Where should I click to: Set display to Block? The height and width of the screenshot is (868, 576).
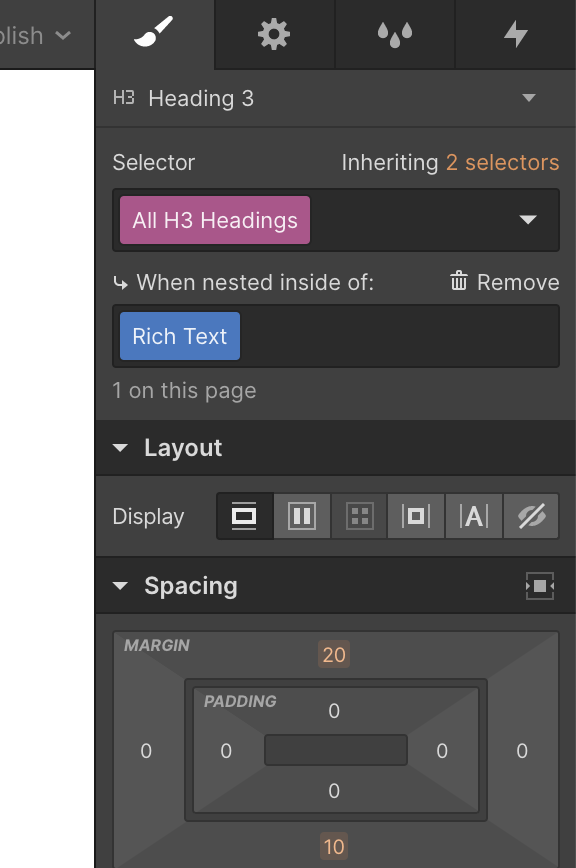coord(243,516)
